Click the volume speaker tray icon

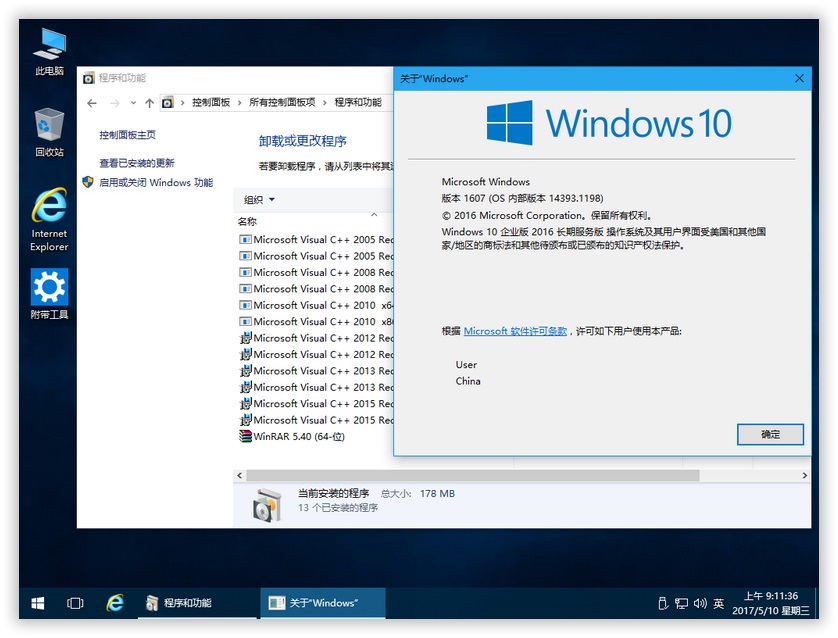point(700,604)
